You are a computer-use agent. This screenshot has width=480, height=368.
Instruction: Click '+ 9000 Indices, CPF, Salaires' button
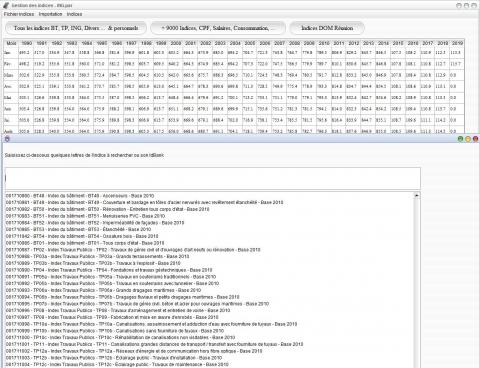pos(218,28)
